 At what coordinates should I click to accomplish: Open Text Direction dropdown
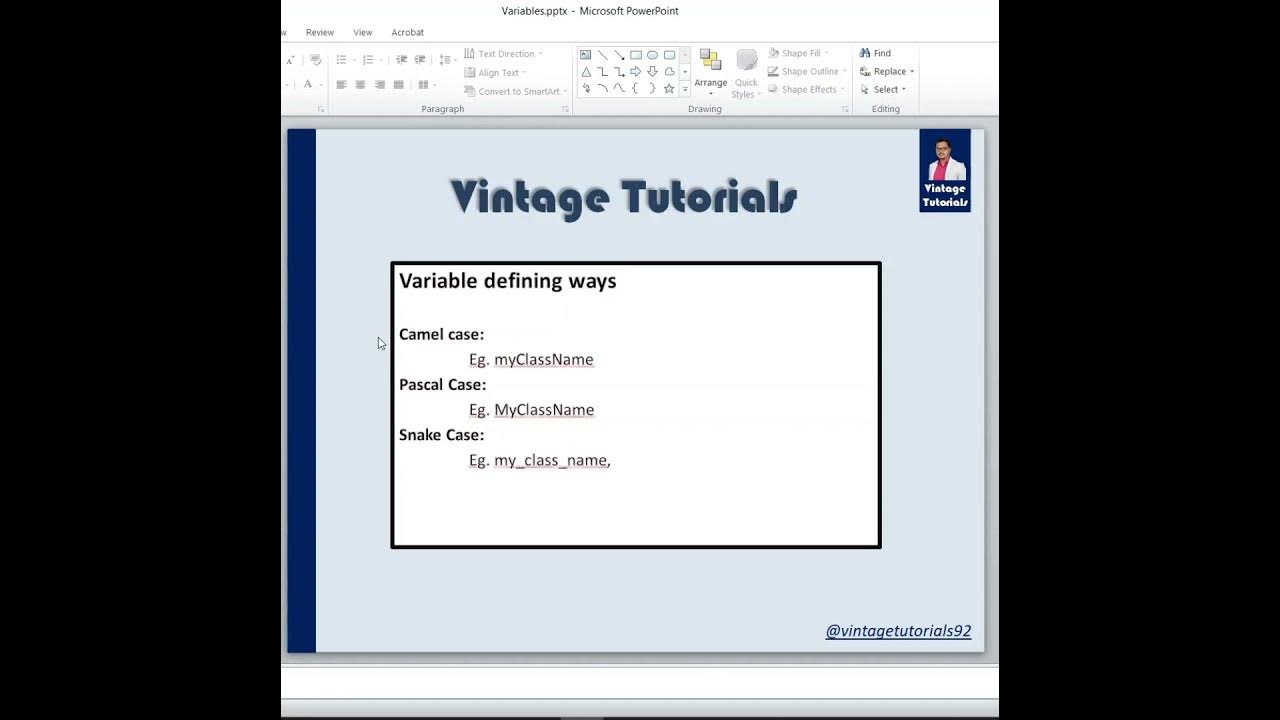(503, 54)
